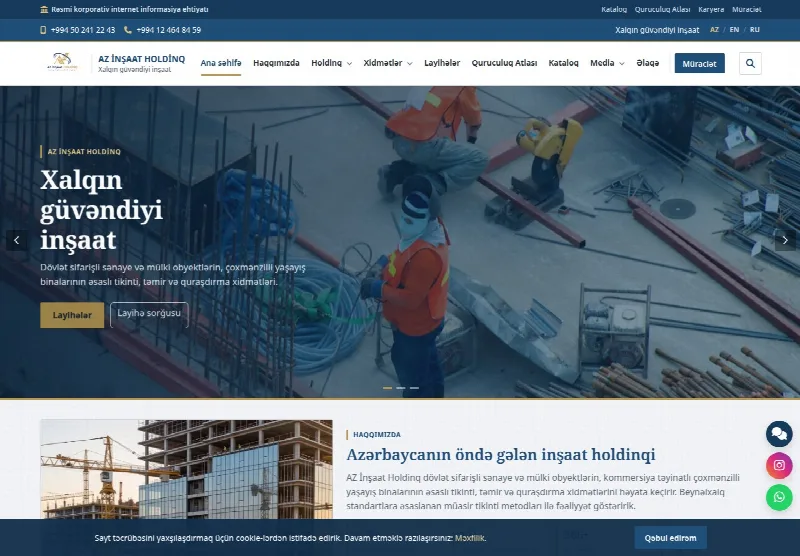Open the Instagram floating icon
This screenshot has height=556, width=800.
tap(779, 465)
